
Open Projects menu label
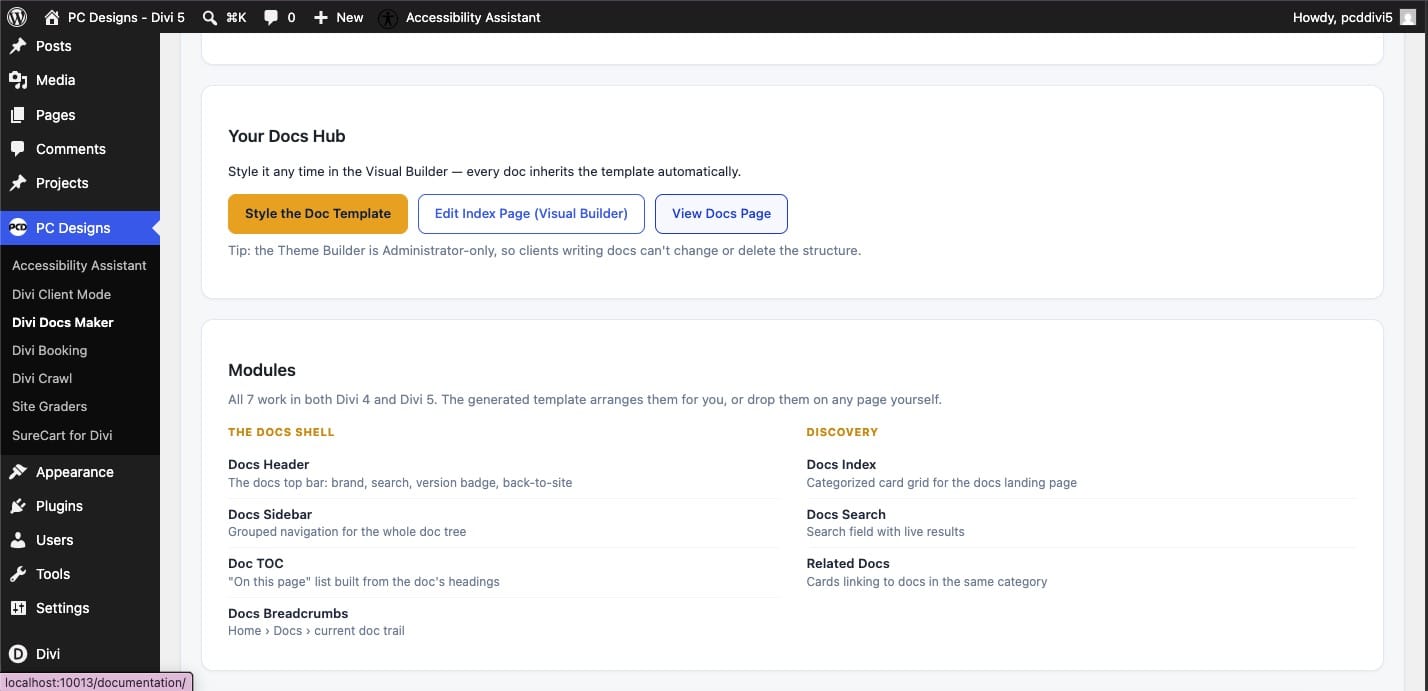click(x=62, y=183)
